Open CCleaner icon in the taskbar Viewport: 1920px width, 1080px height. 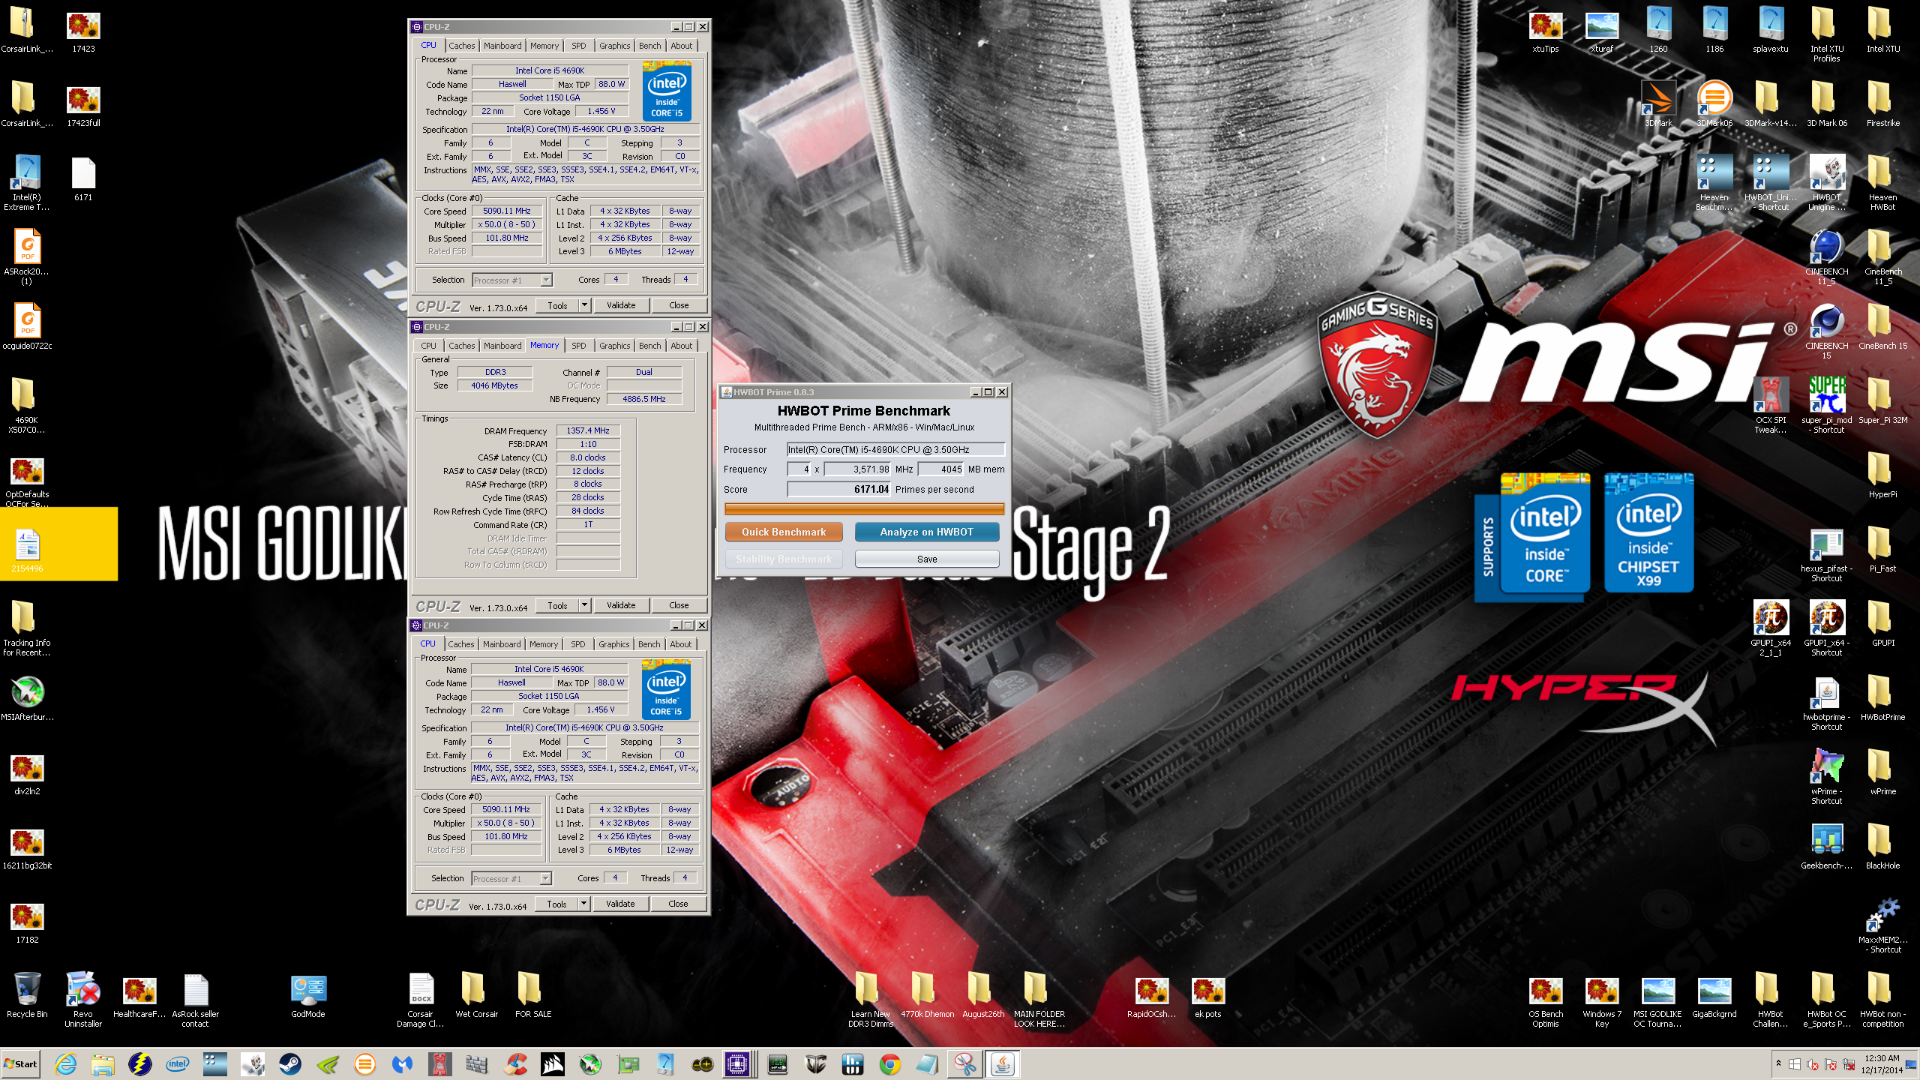pyautogui.click(x=515, y=1065)
